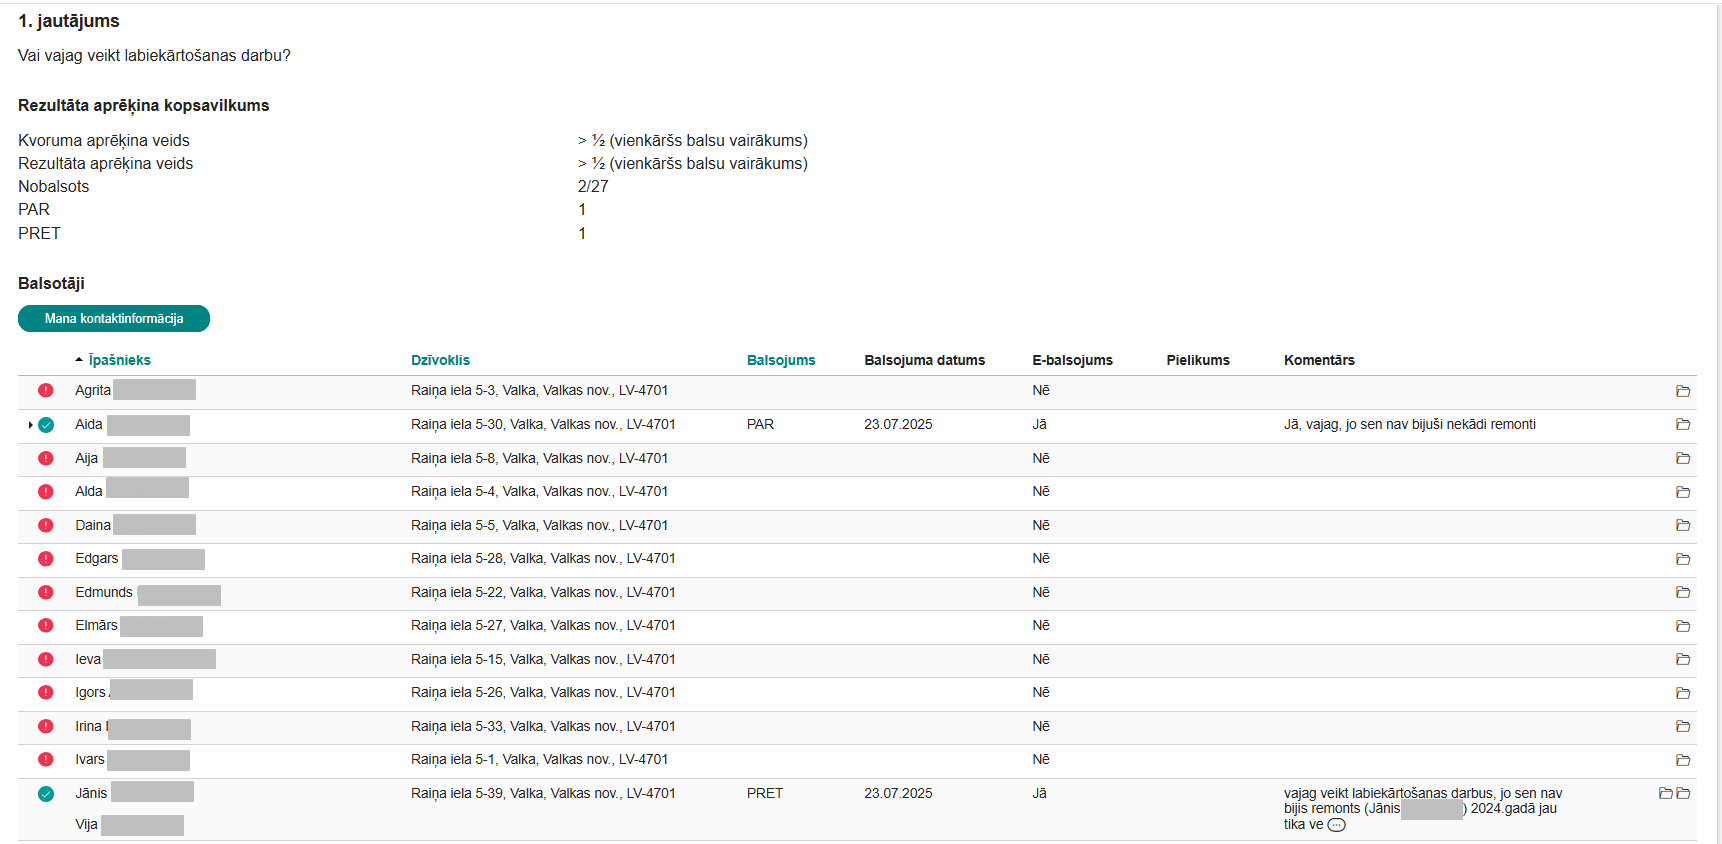Click red warning status icon beside Ivars
This screenshot has height=844, width=1722.
pyautogui.click(x=46, y=759)
